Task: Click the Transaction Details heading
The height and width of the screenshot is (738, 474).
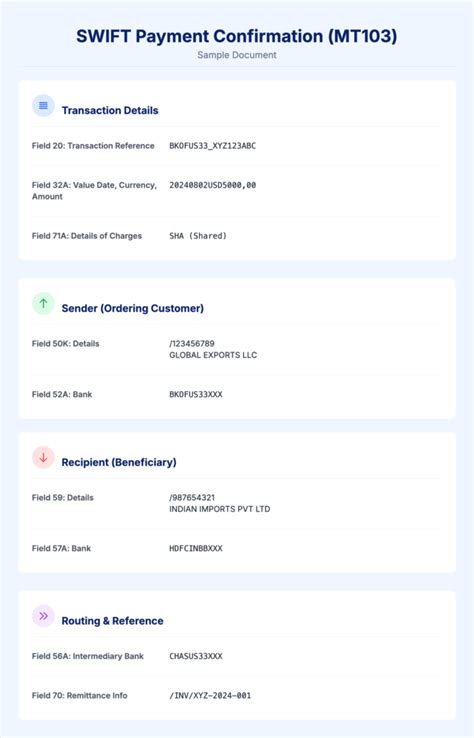Action: 110,111
